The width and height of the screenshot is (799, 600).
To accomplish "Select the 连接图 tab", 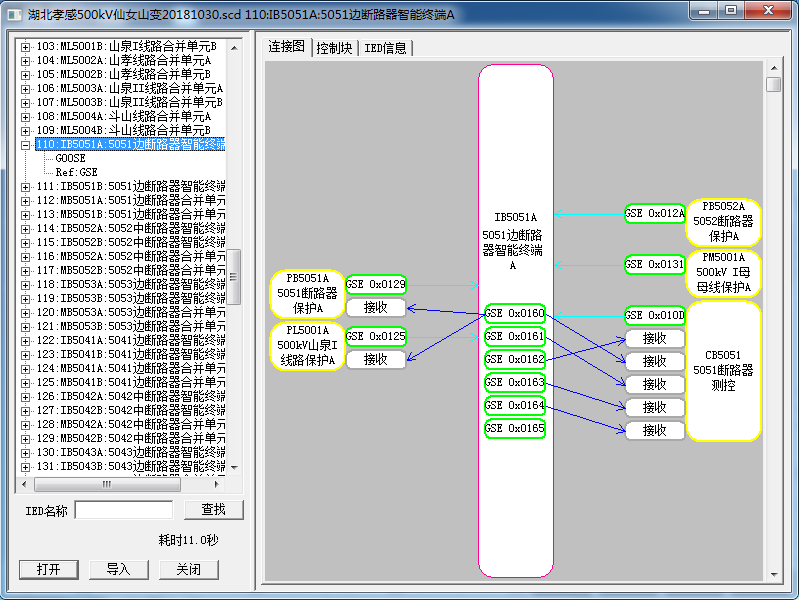I will pos(287,47).
